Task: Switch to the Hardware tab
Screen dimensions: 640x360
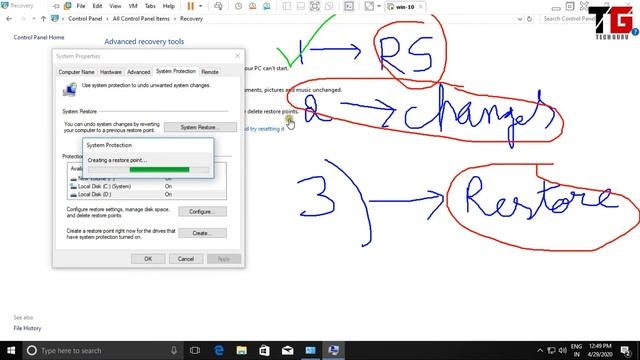Action: 111,72
